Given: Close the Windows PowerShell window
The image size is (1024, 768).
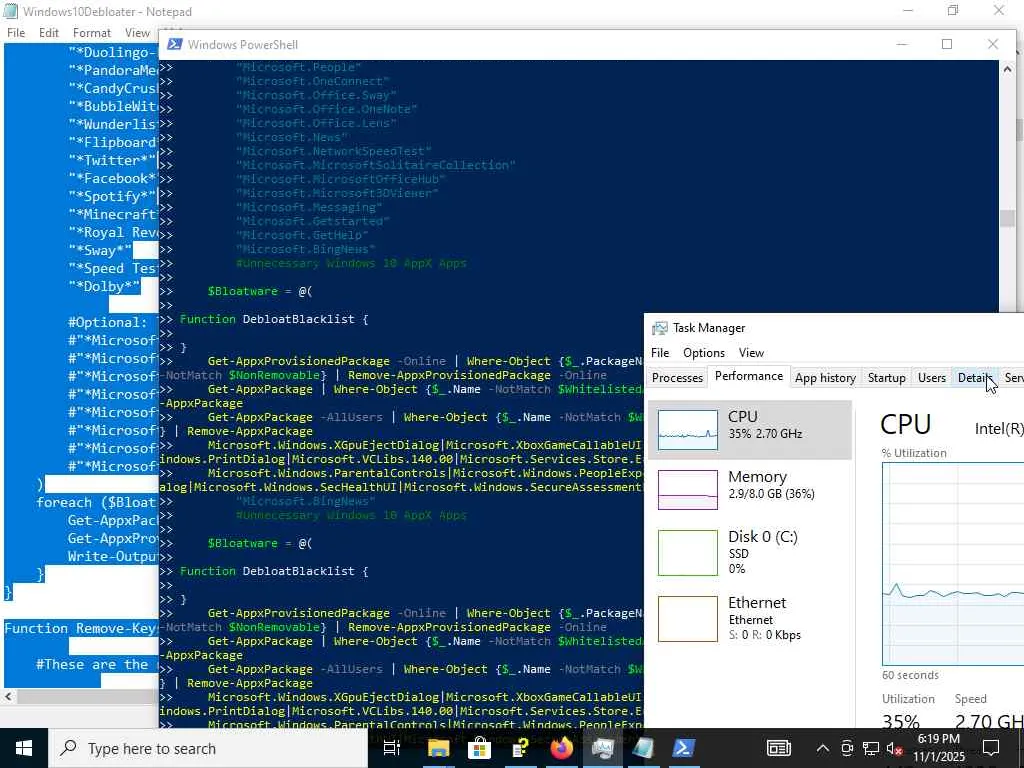Looking at the screenshot, I should point(993,44).
